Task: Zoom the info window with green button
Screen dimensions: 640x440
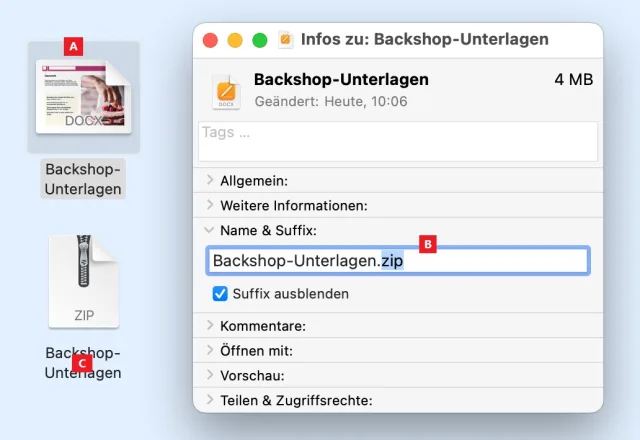Action: (260, 40)
